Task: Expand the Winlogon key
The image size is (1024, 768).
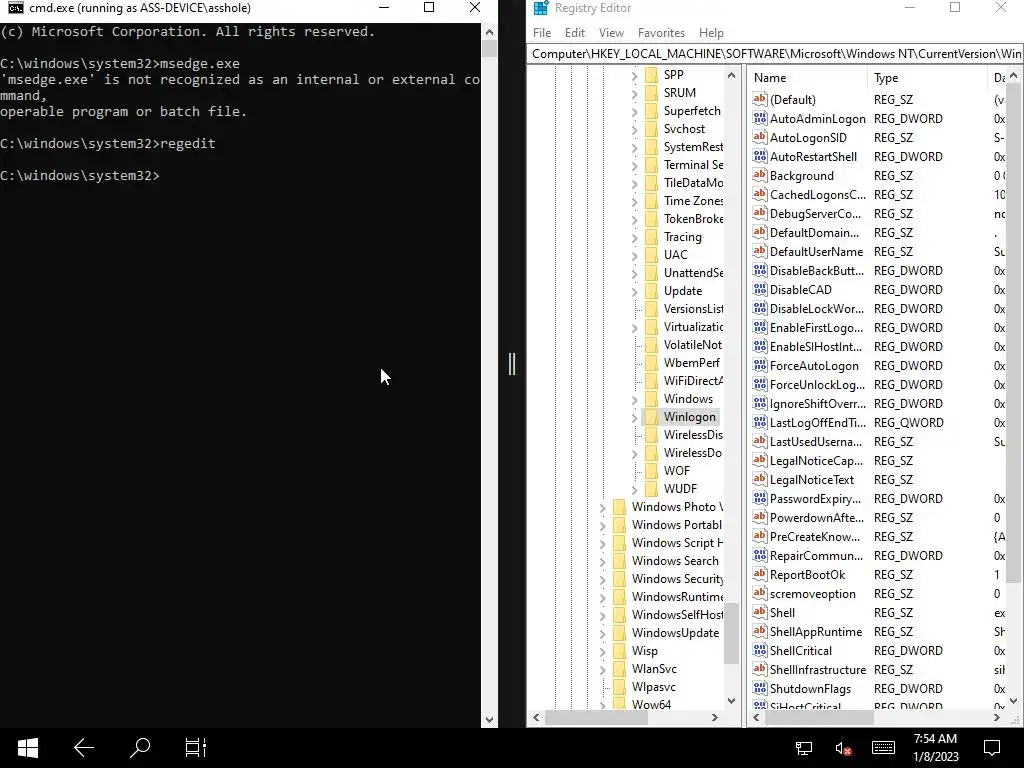Action: pyautogui.click(x=634, y=417)
